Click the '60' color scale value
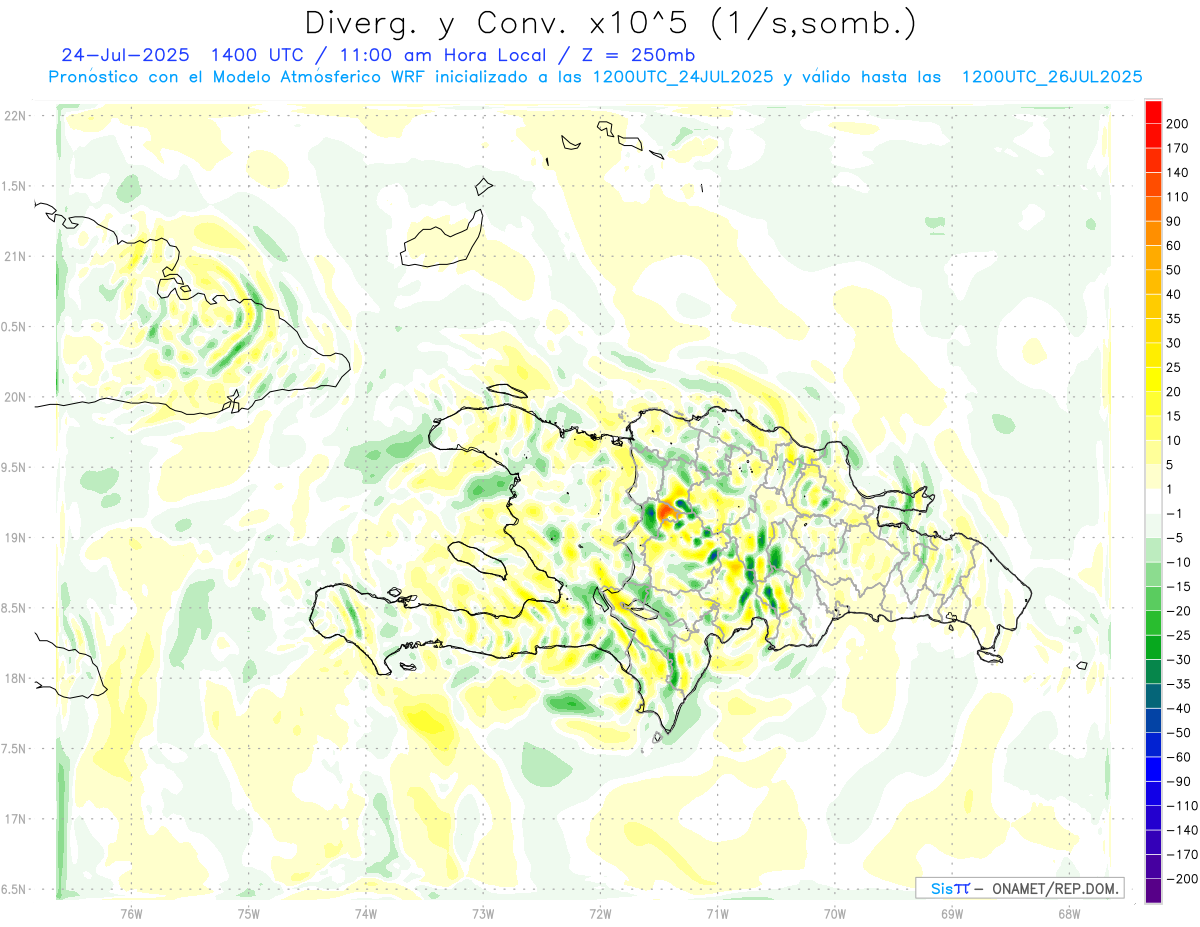The image size is (1200, 927). (1174, 245)
